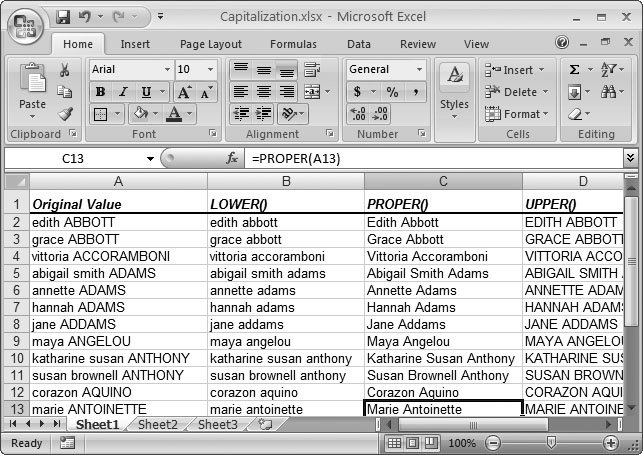The width and height of the screenshot is (643, 455).
Task: Adjust the zoom slider handle
Action: tap(551, 442)
